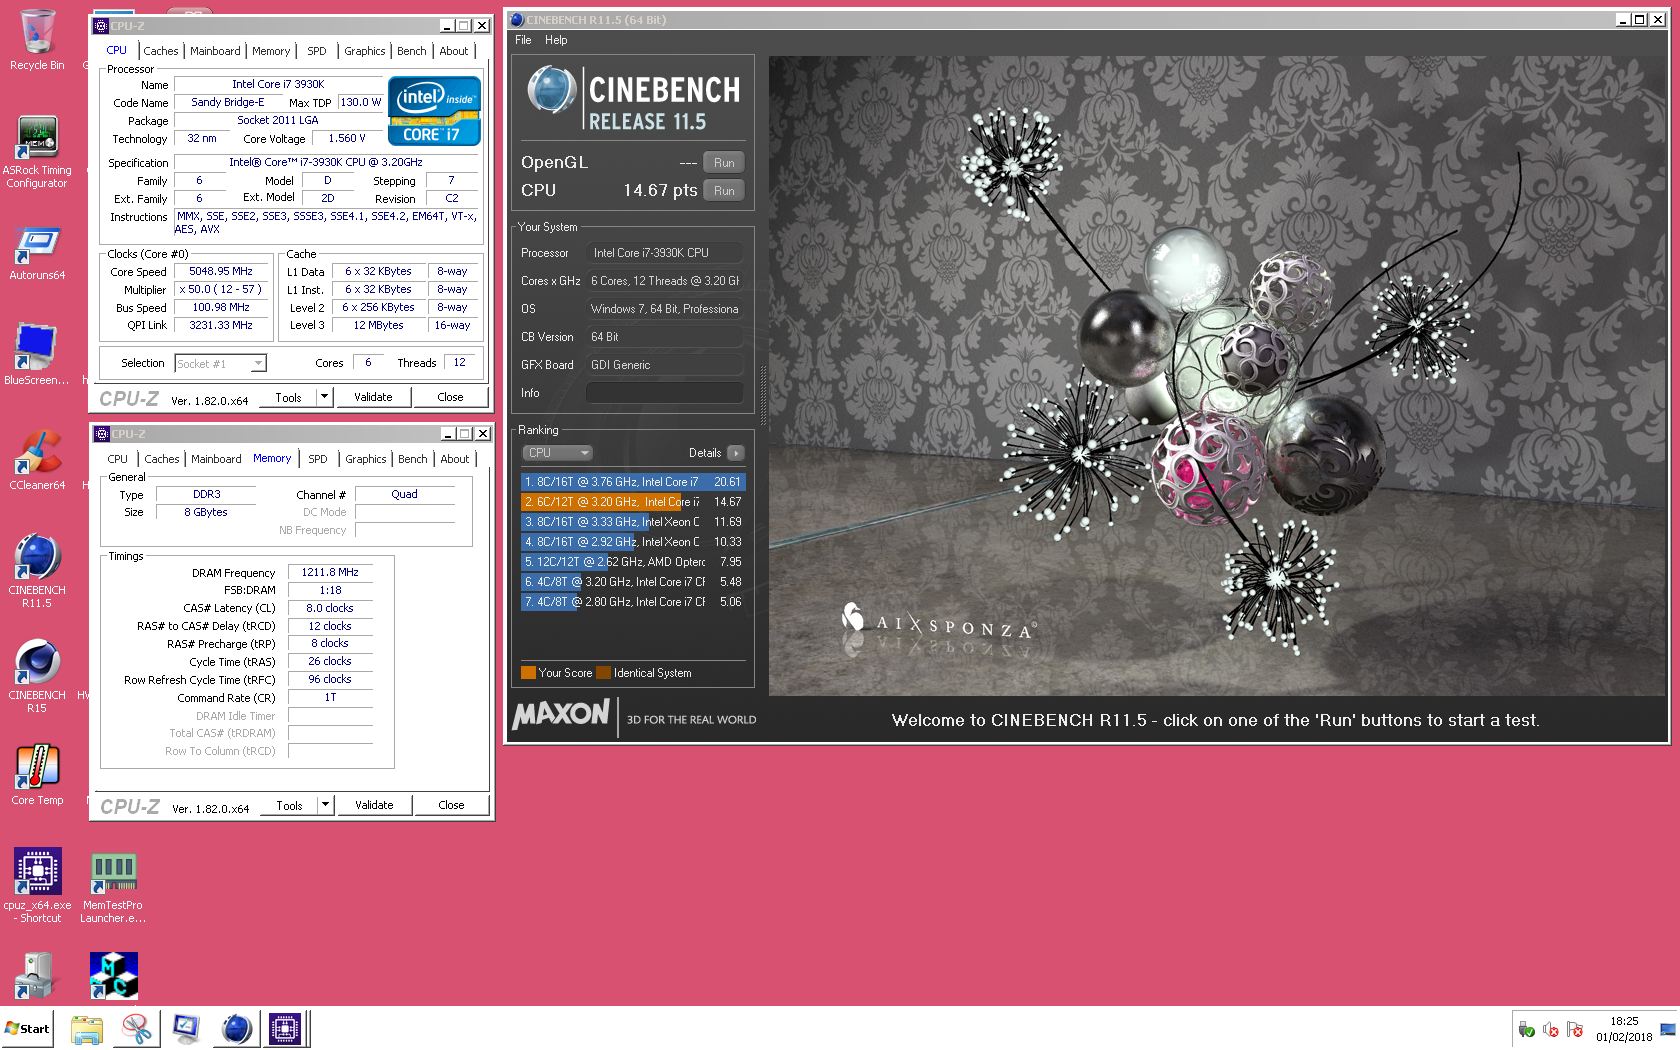Open the File menu in Cinebench
Image resolution: width=1680 pixels, height=1050 pixels.
(523, 40)
